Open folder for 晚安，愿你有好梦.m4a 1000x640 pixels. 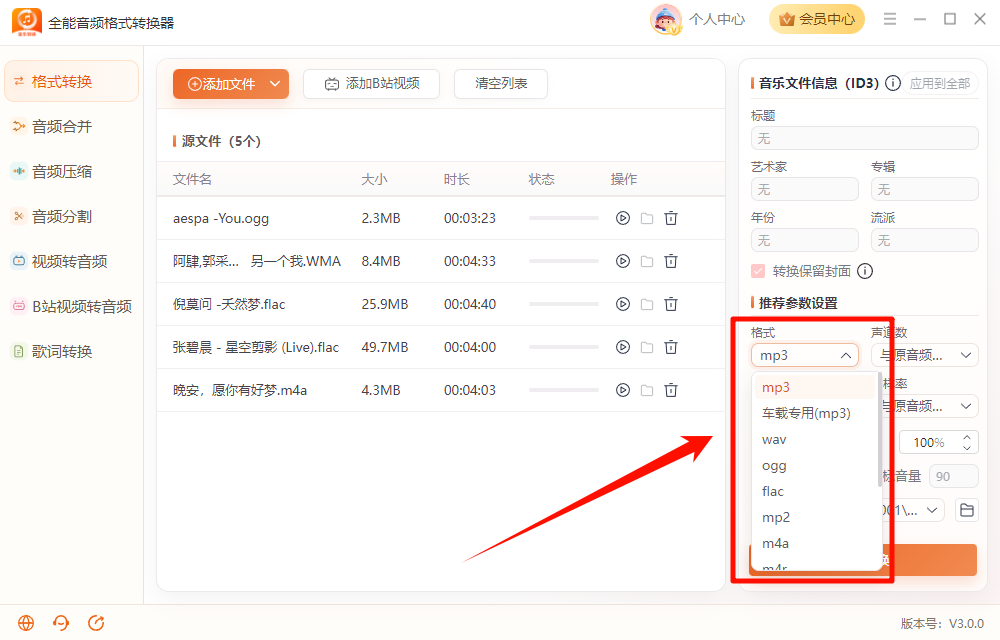point(647,390)
